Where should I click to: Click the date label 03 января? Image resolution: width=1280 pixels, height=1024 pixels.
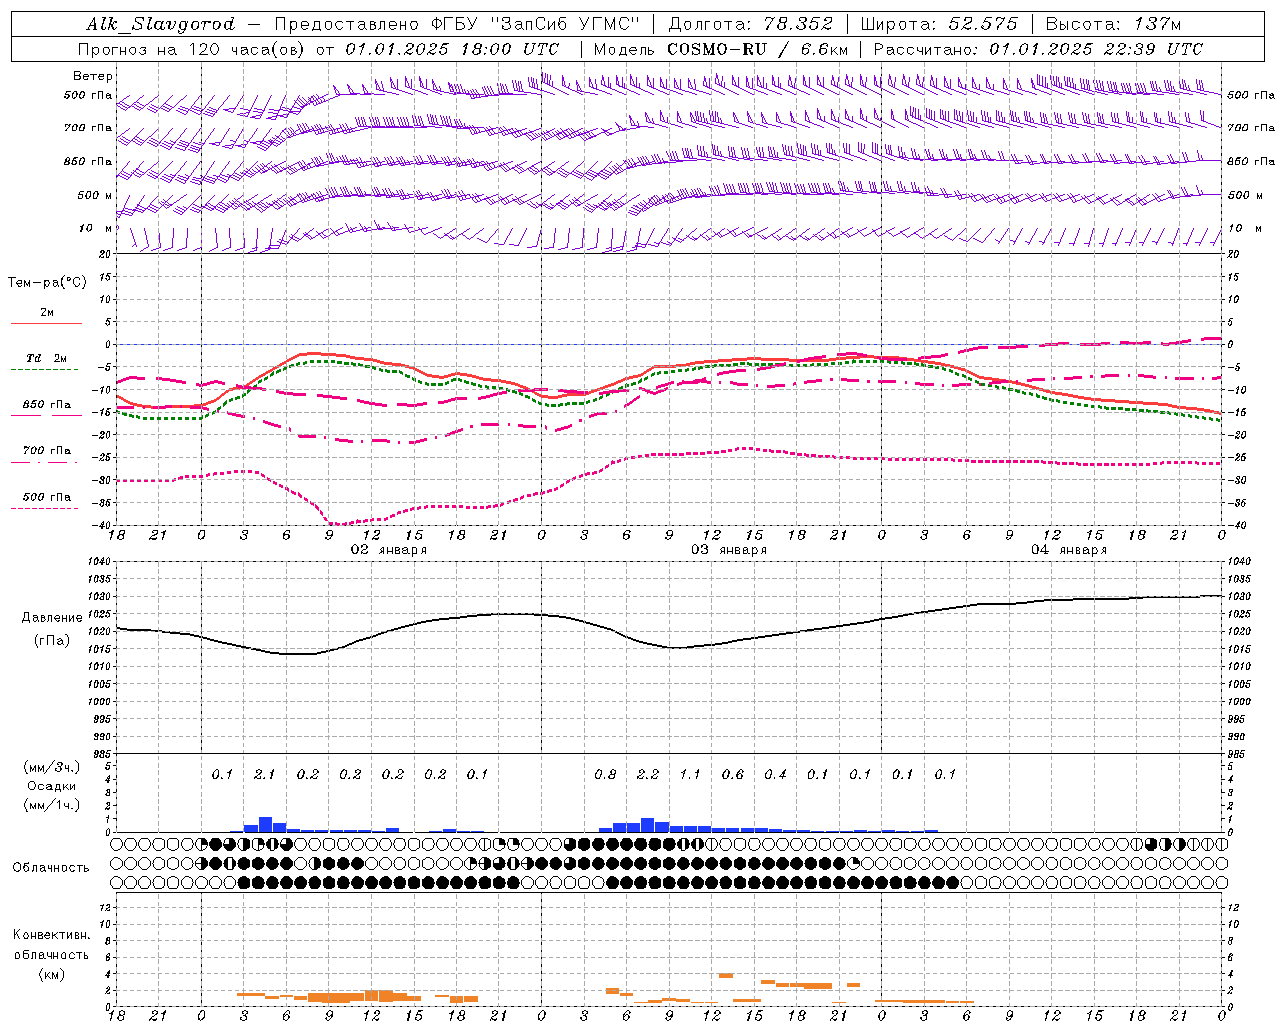tap(729, 550)
